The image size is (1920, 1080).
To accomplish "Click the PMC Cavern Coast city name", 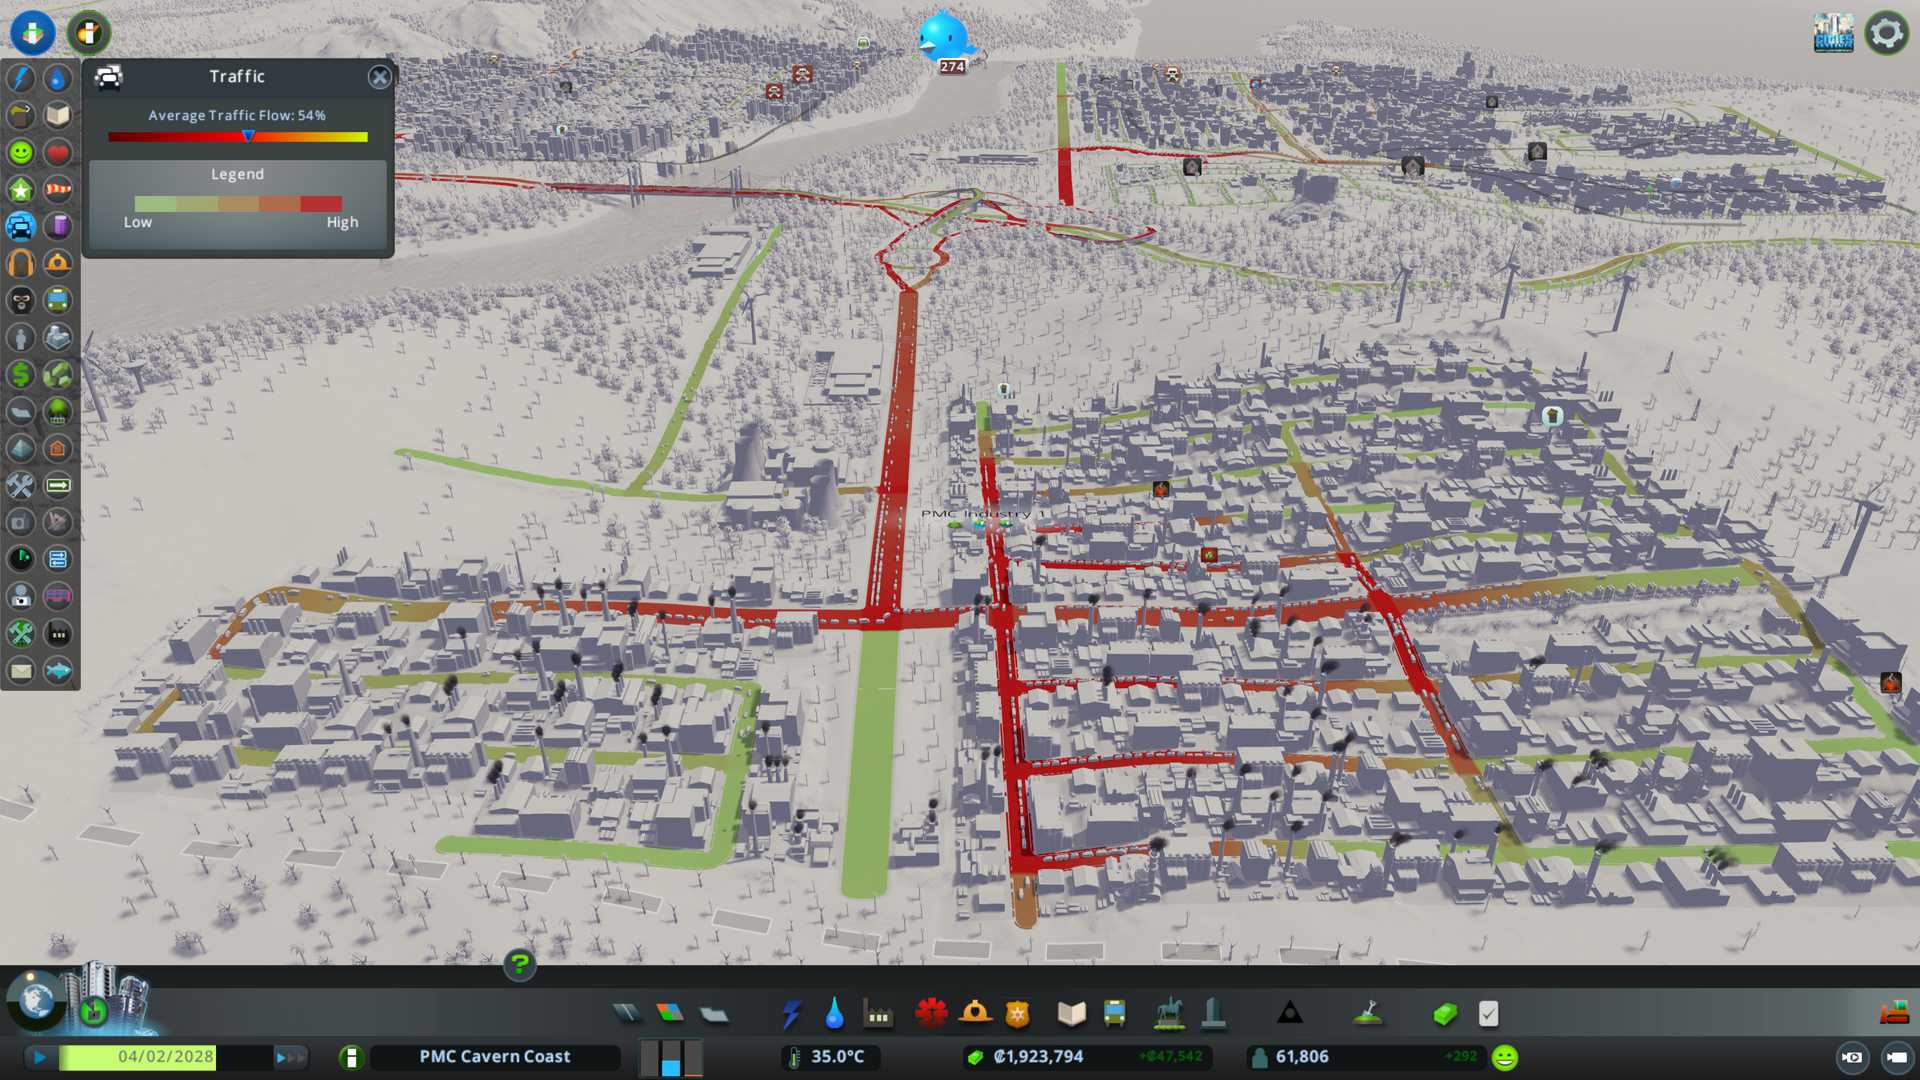I will click(495, 1057).
